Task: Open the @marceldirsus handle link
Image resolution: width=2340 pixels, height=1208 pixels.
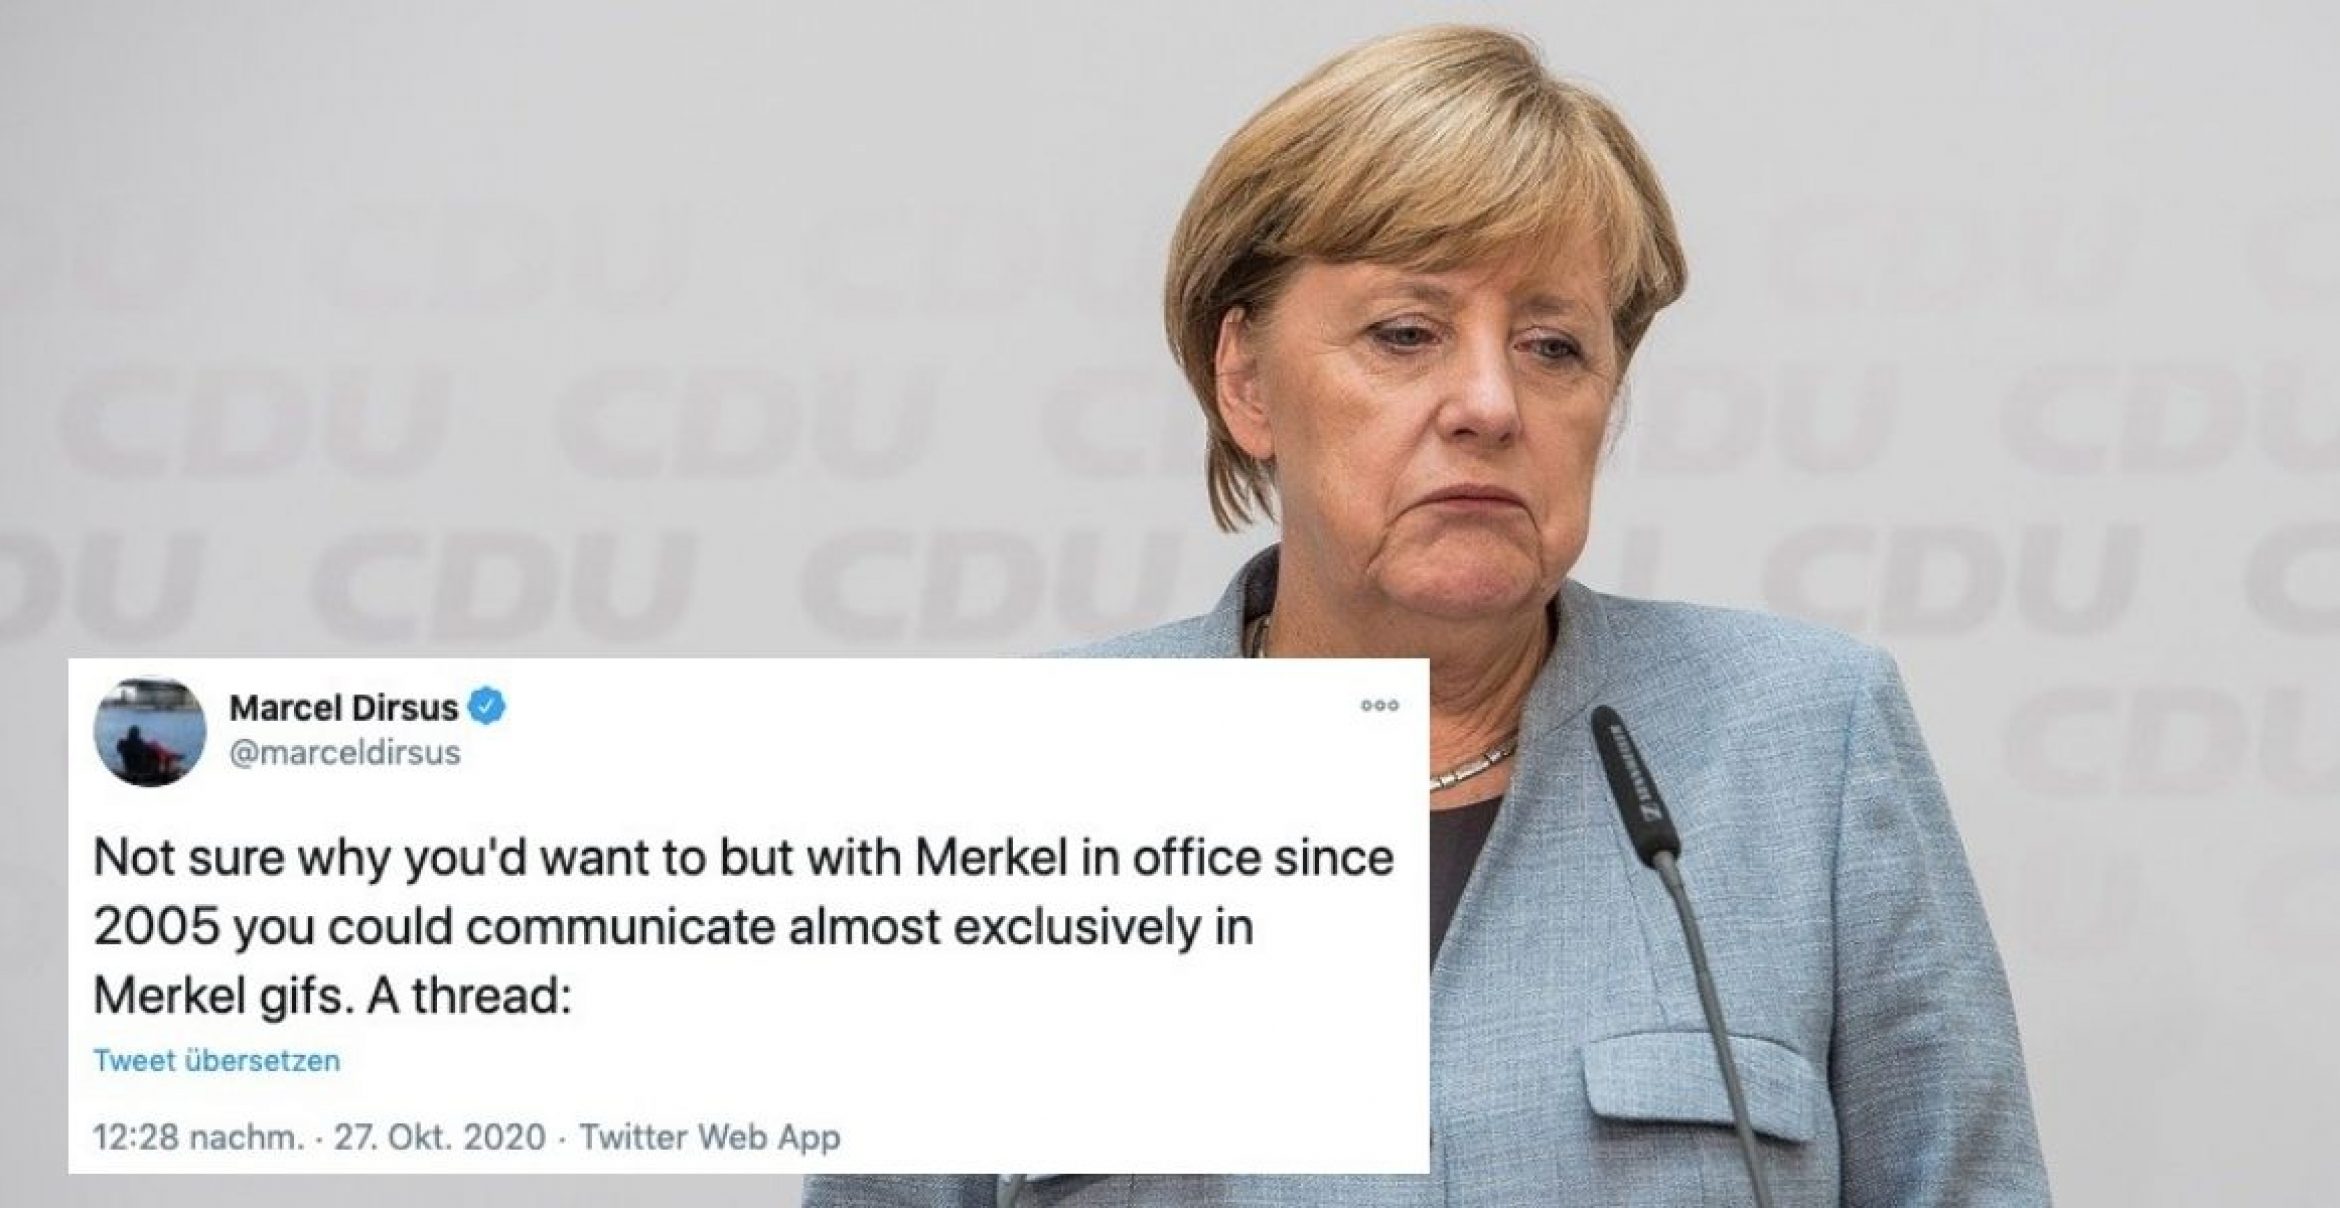Action: click(345, 752)
